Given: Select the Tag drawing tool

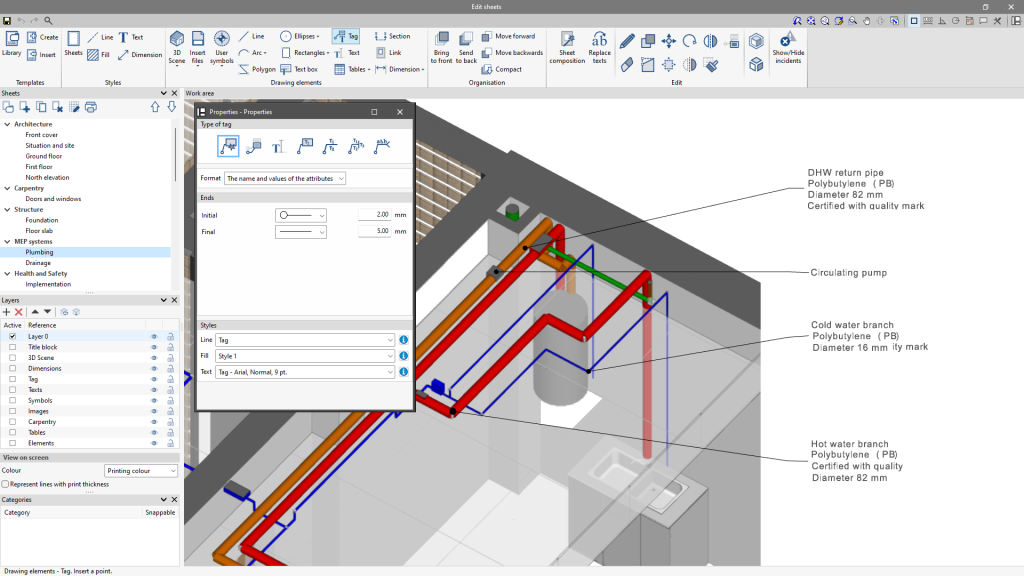Looking at the screenshot, I should click(x=345, y=37).
